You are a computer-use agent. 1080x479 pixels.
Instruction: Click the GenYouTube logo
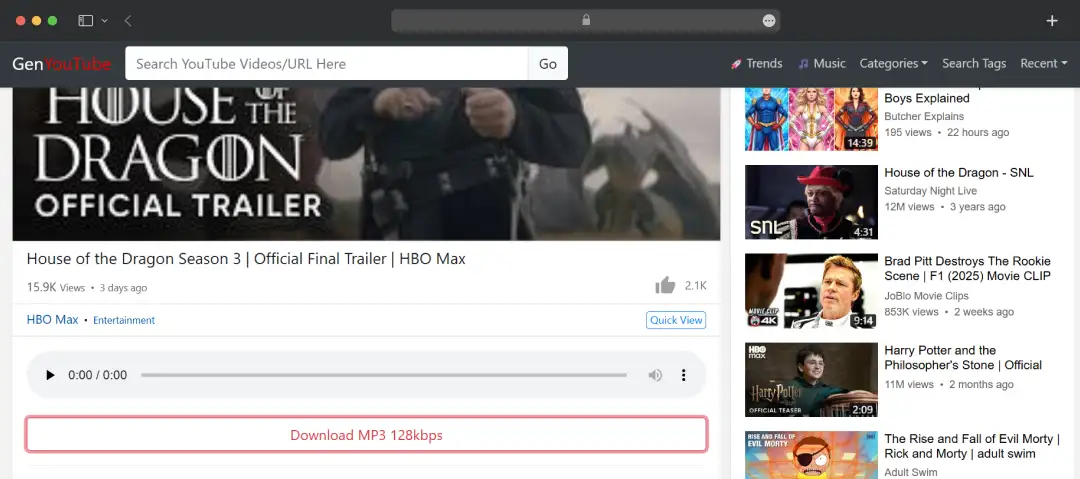point(61,64)
